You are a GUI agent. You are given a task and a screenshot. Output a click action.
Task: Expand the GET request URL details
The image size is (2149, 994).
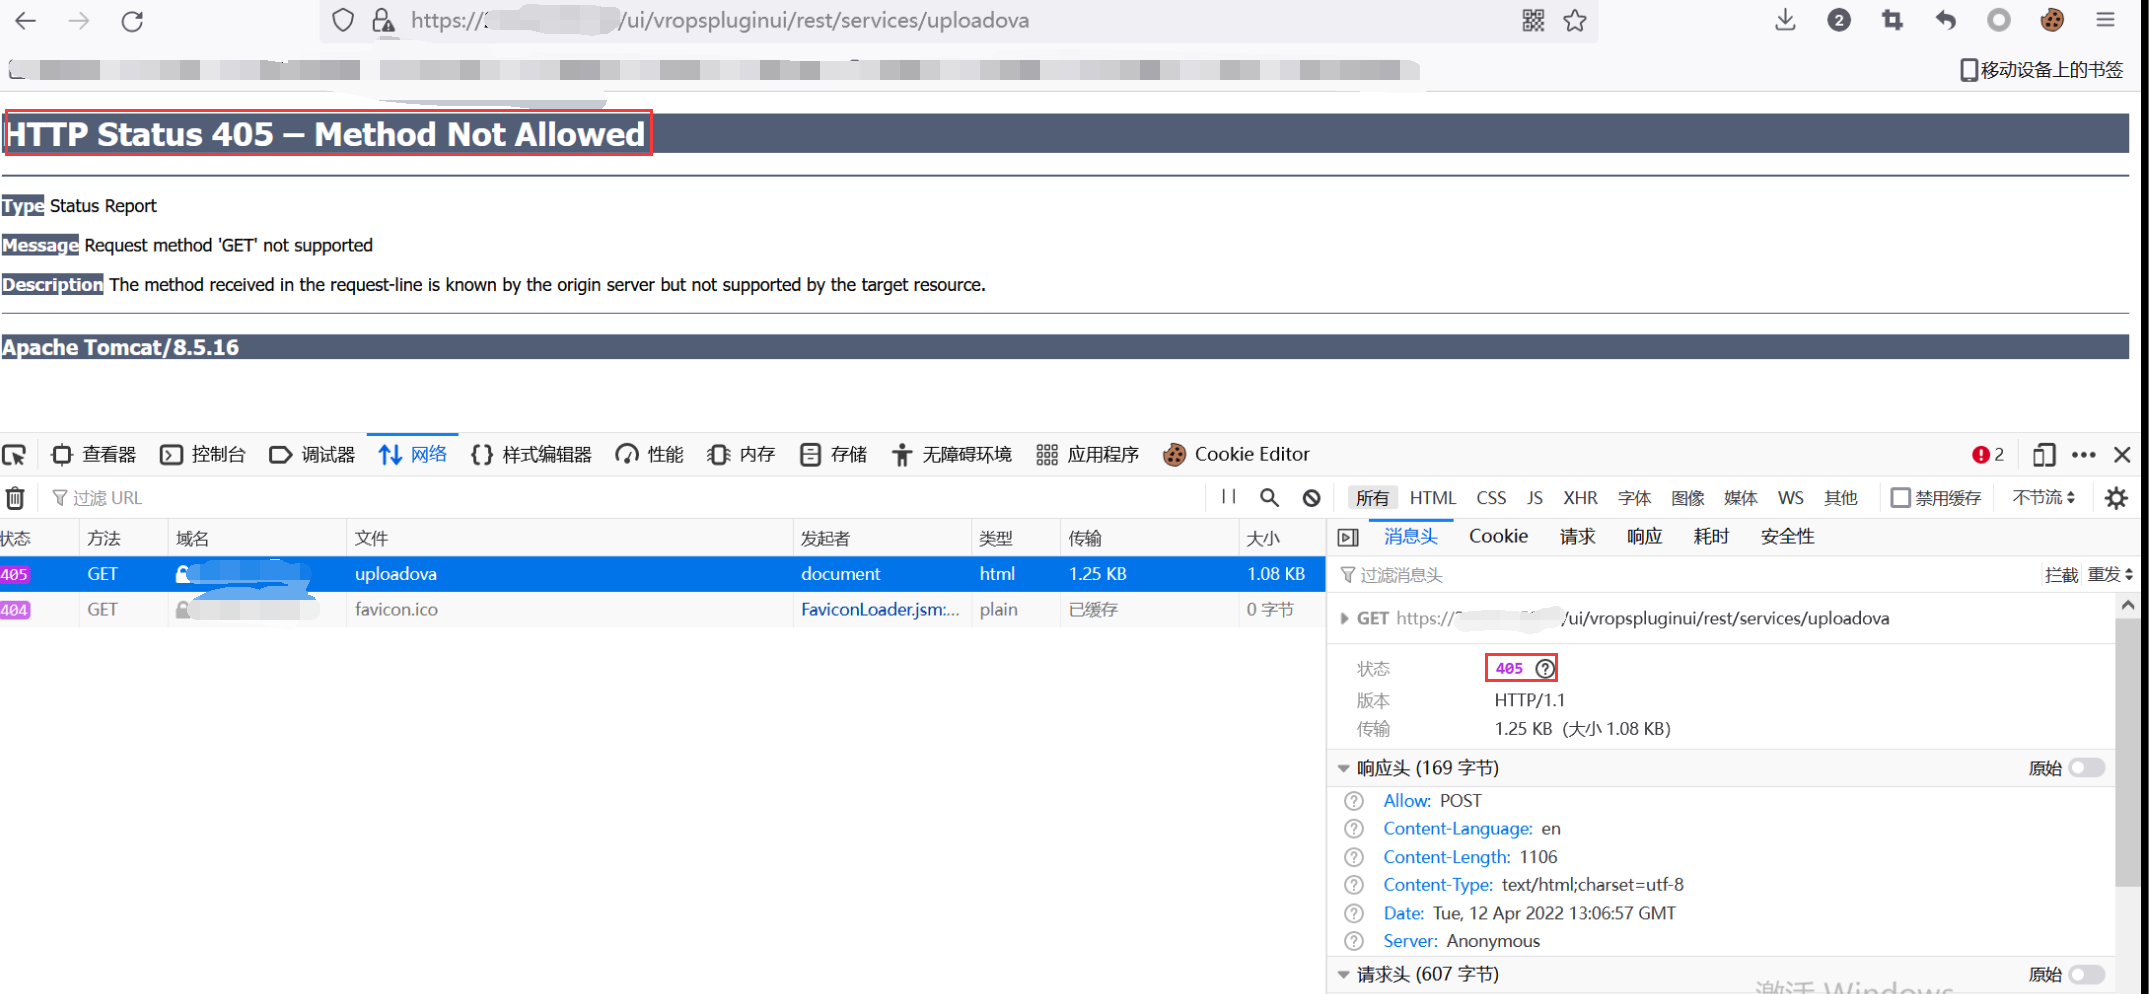[1344, 618]
